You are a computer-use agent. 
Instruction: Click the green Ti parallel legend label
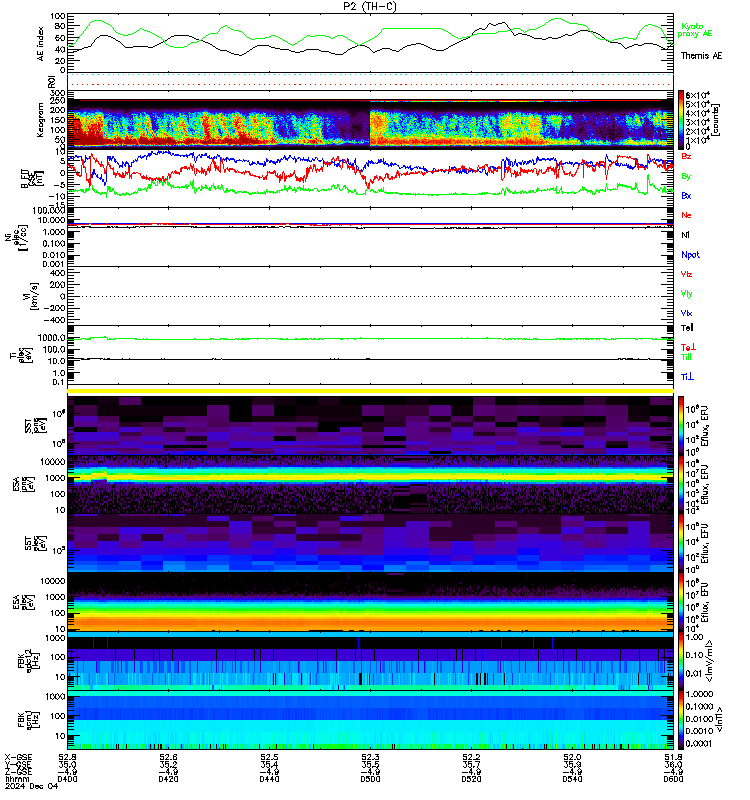[686, 357]
